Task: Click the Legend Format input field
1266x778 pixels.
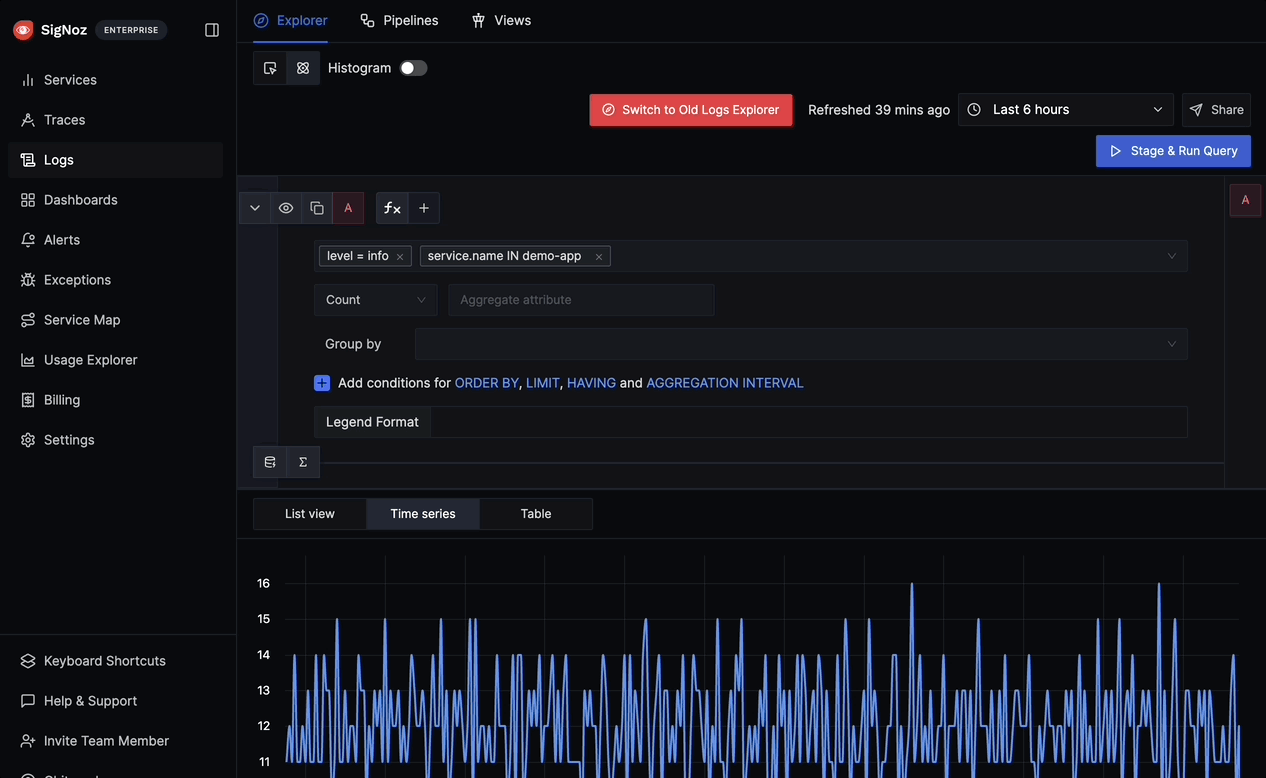Action: [809, 422]
